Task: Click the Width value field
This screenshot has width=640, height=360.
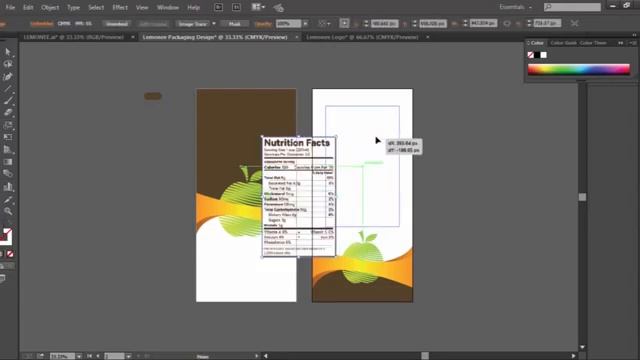Action: [x=483, y=23]
